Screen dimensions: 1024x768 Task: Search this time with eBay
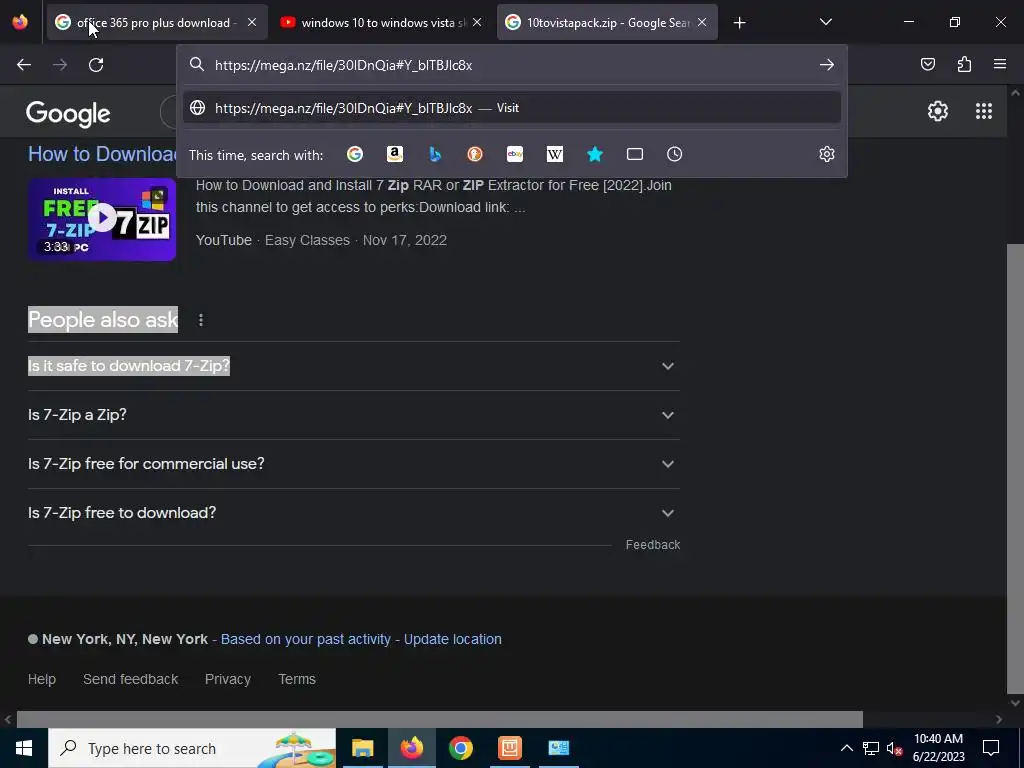click(515, 154)
